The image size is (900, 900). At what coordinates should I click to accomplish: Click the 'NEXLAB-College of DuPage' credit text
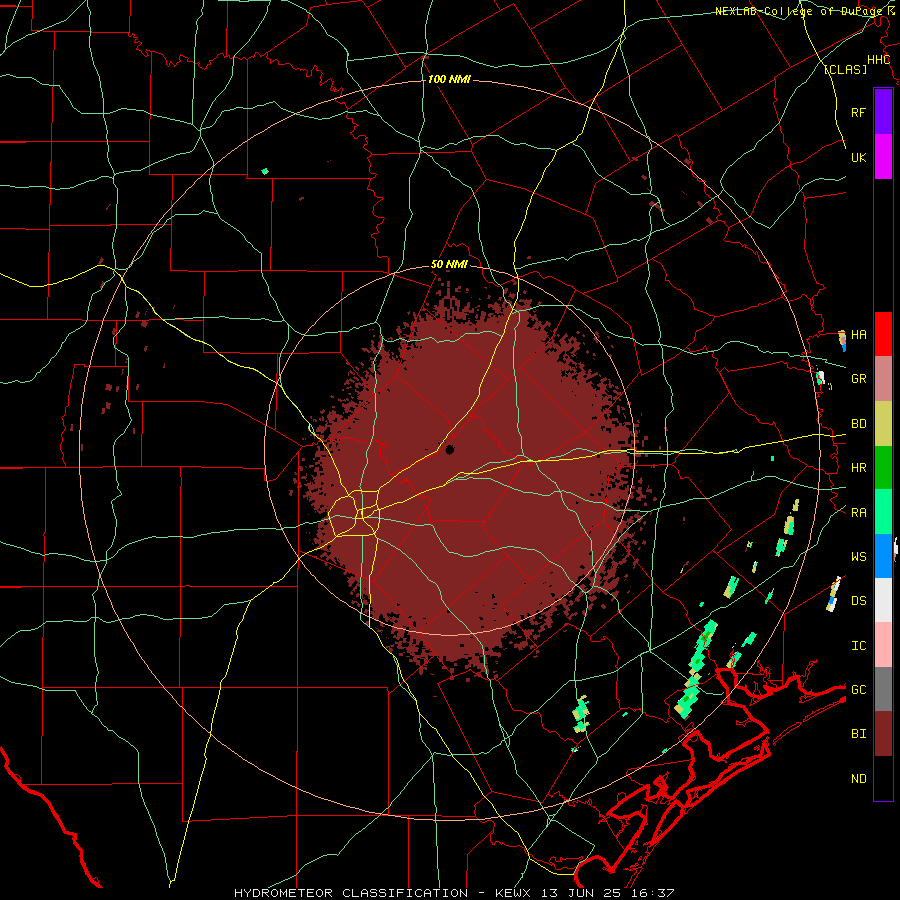coord(800,11)
